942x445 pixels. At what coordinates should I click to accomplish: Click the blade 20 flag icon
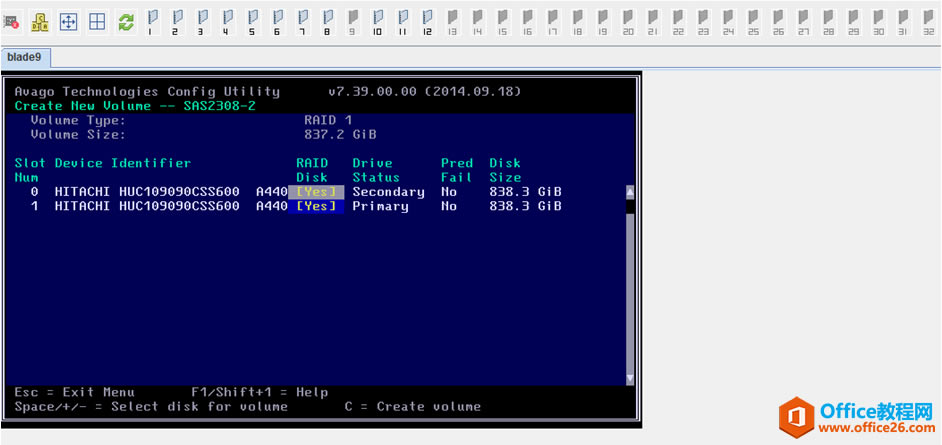(x=628, y=22)
